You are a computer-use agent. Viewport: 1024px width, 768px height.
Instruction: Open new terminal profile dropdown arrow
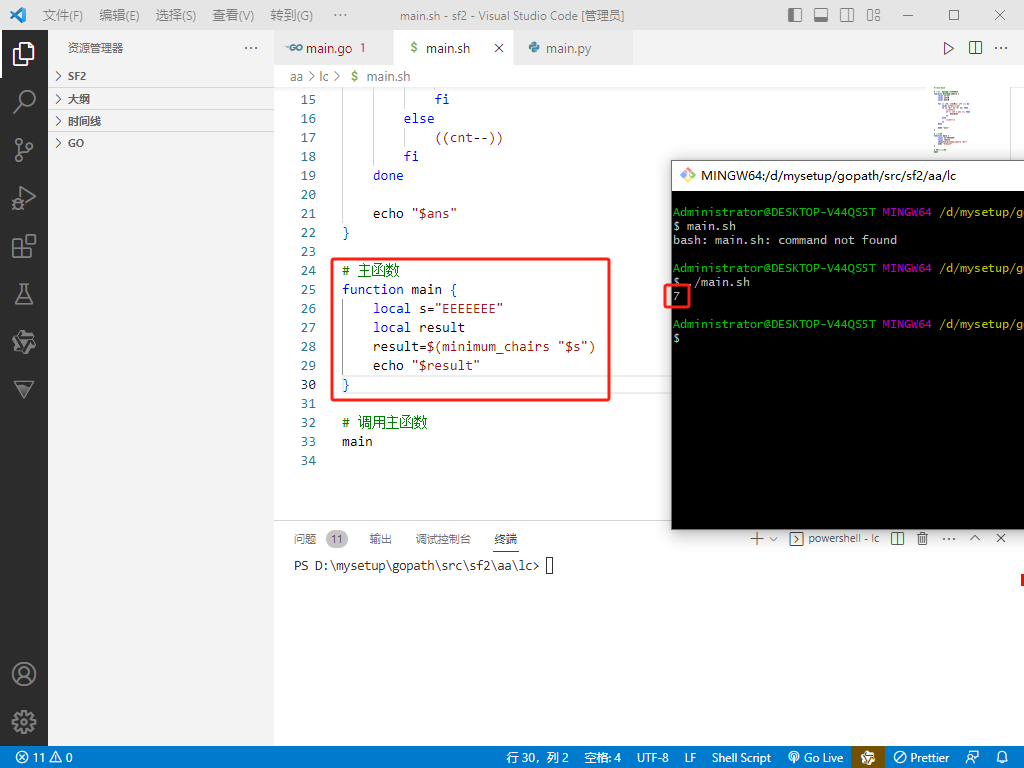[774, 539]
